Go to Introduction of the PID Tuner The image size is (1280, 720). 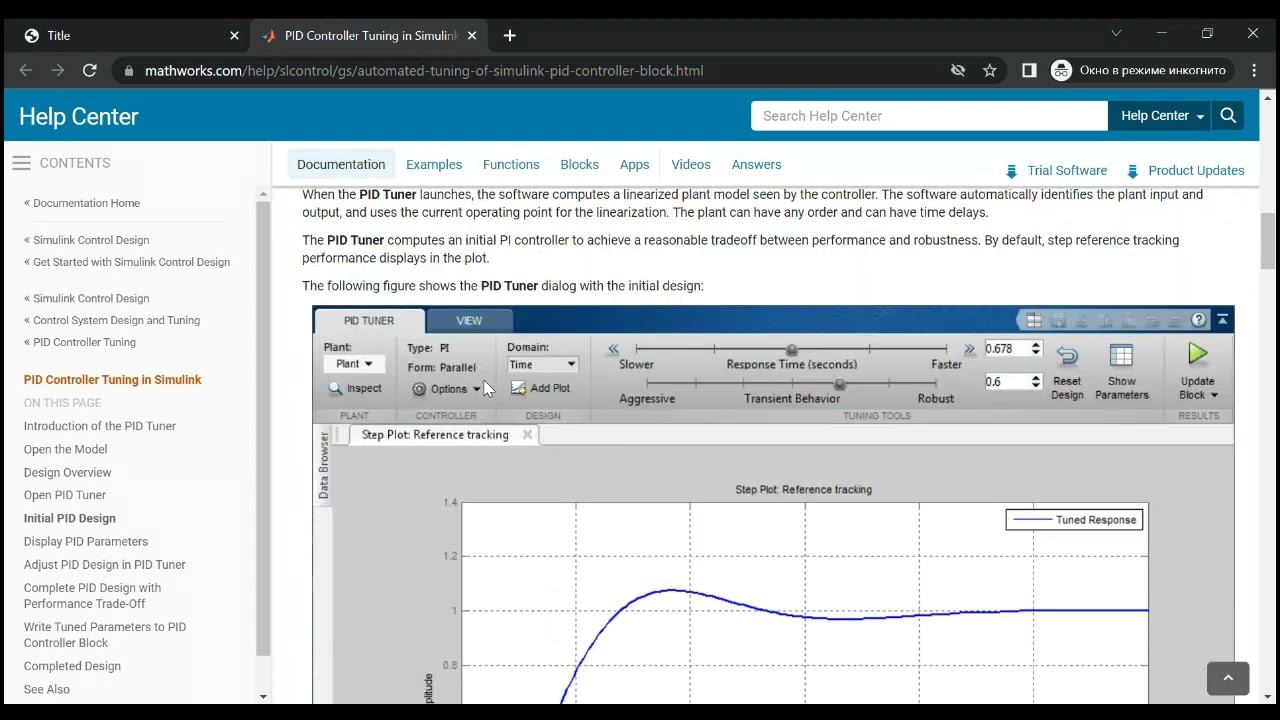coord(100,426)
